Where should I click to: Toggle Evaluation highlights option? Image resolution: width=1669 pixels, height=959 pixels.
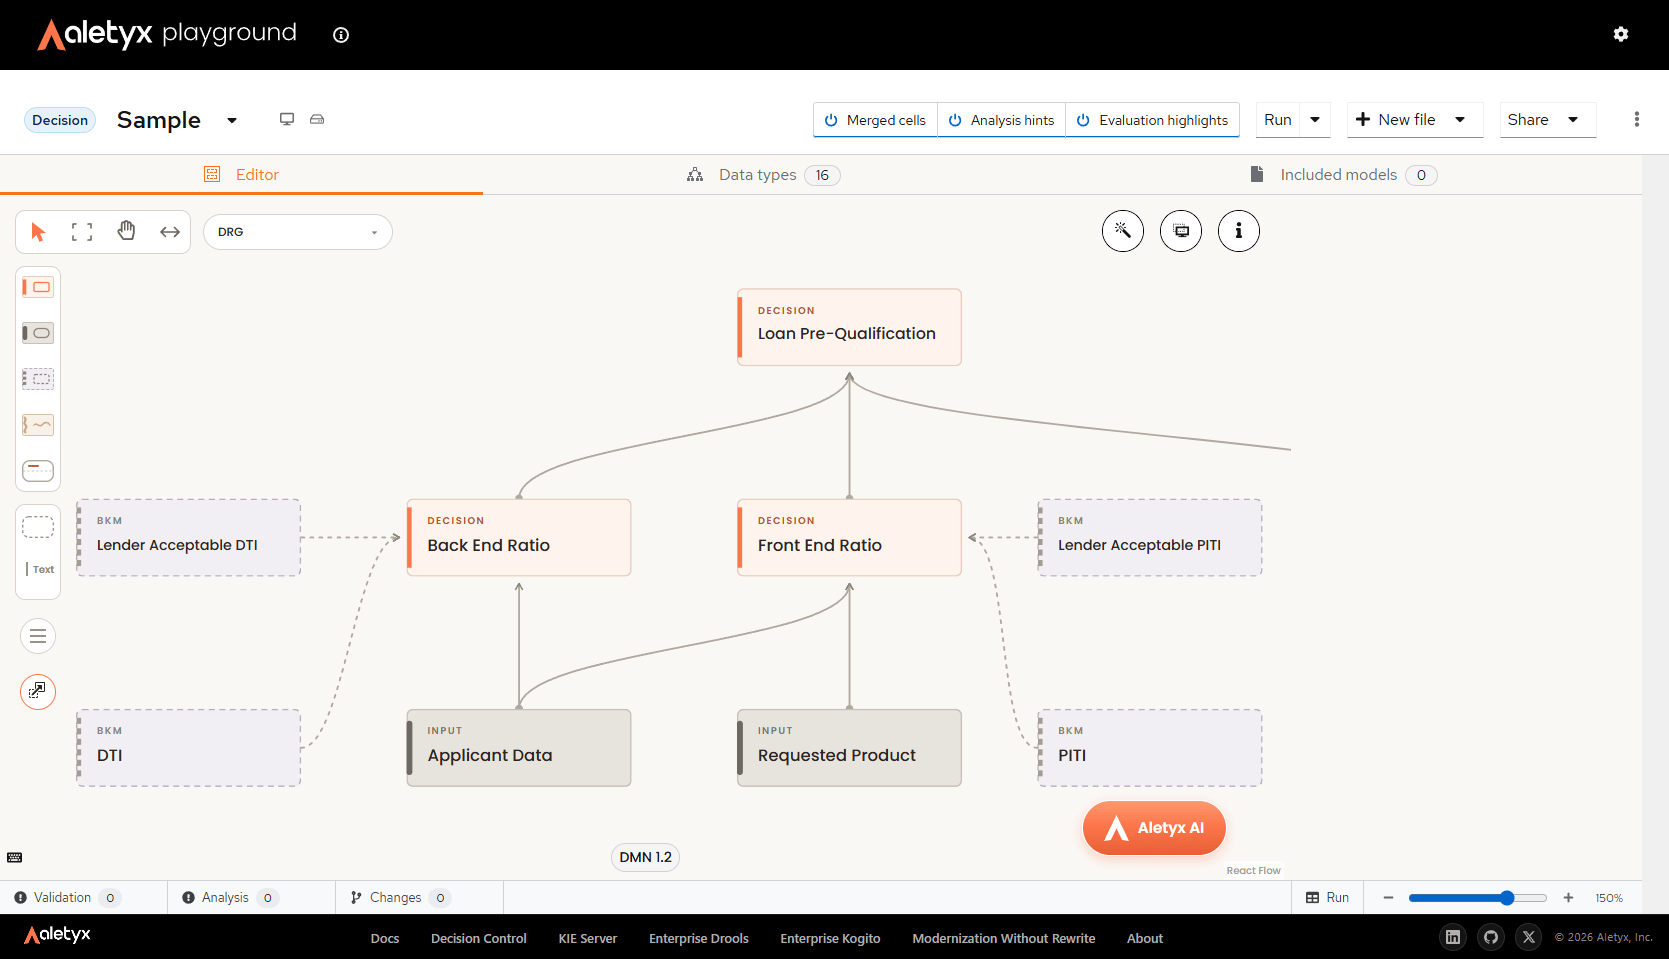pyautogui.click(x=1152, y=120)
